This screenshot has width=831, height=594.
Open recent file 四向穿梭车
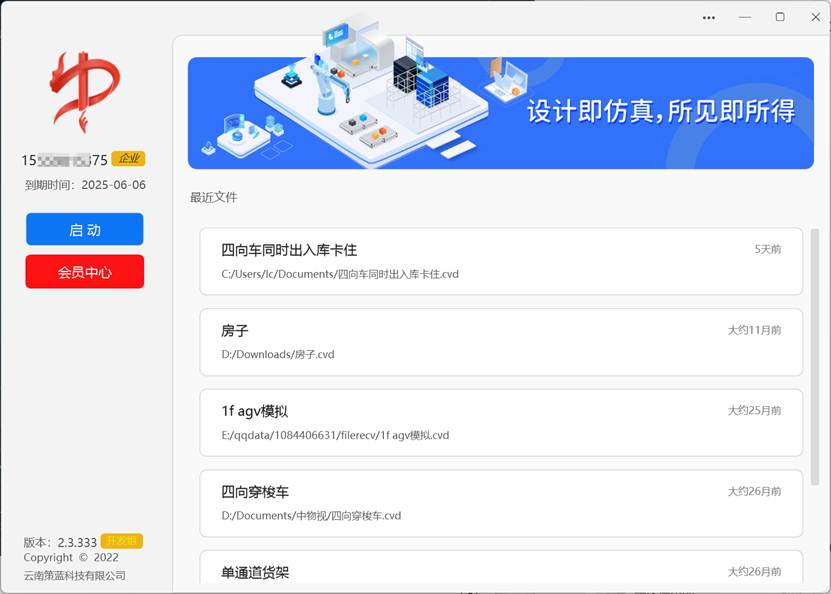501,503
